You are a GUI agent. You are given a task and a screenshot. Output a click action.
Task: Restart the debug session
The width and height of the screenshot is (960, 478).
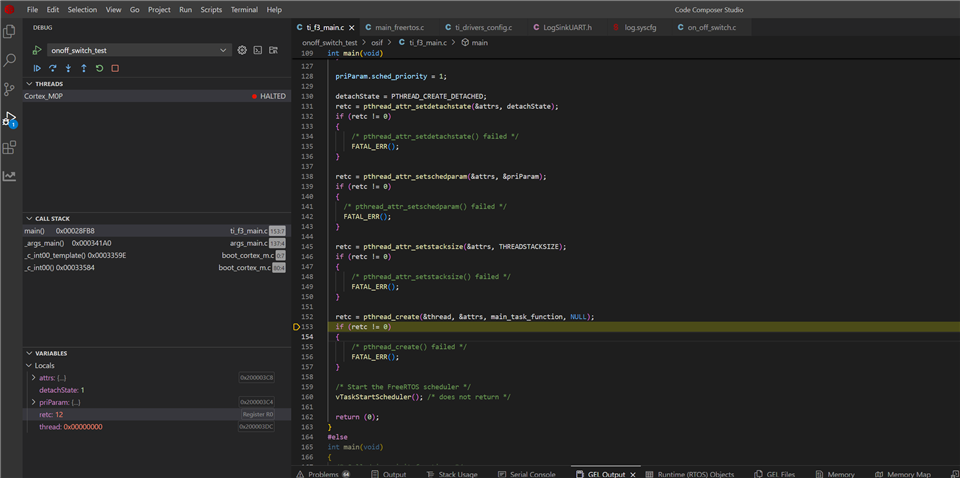[x=99, y=68]
